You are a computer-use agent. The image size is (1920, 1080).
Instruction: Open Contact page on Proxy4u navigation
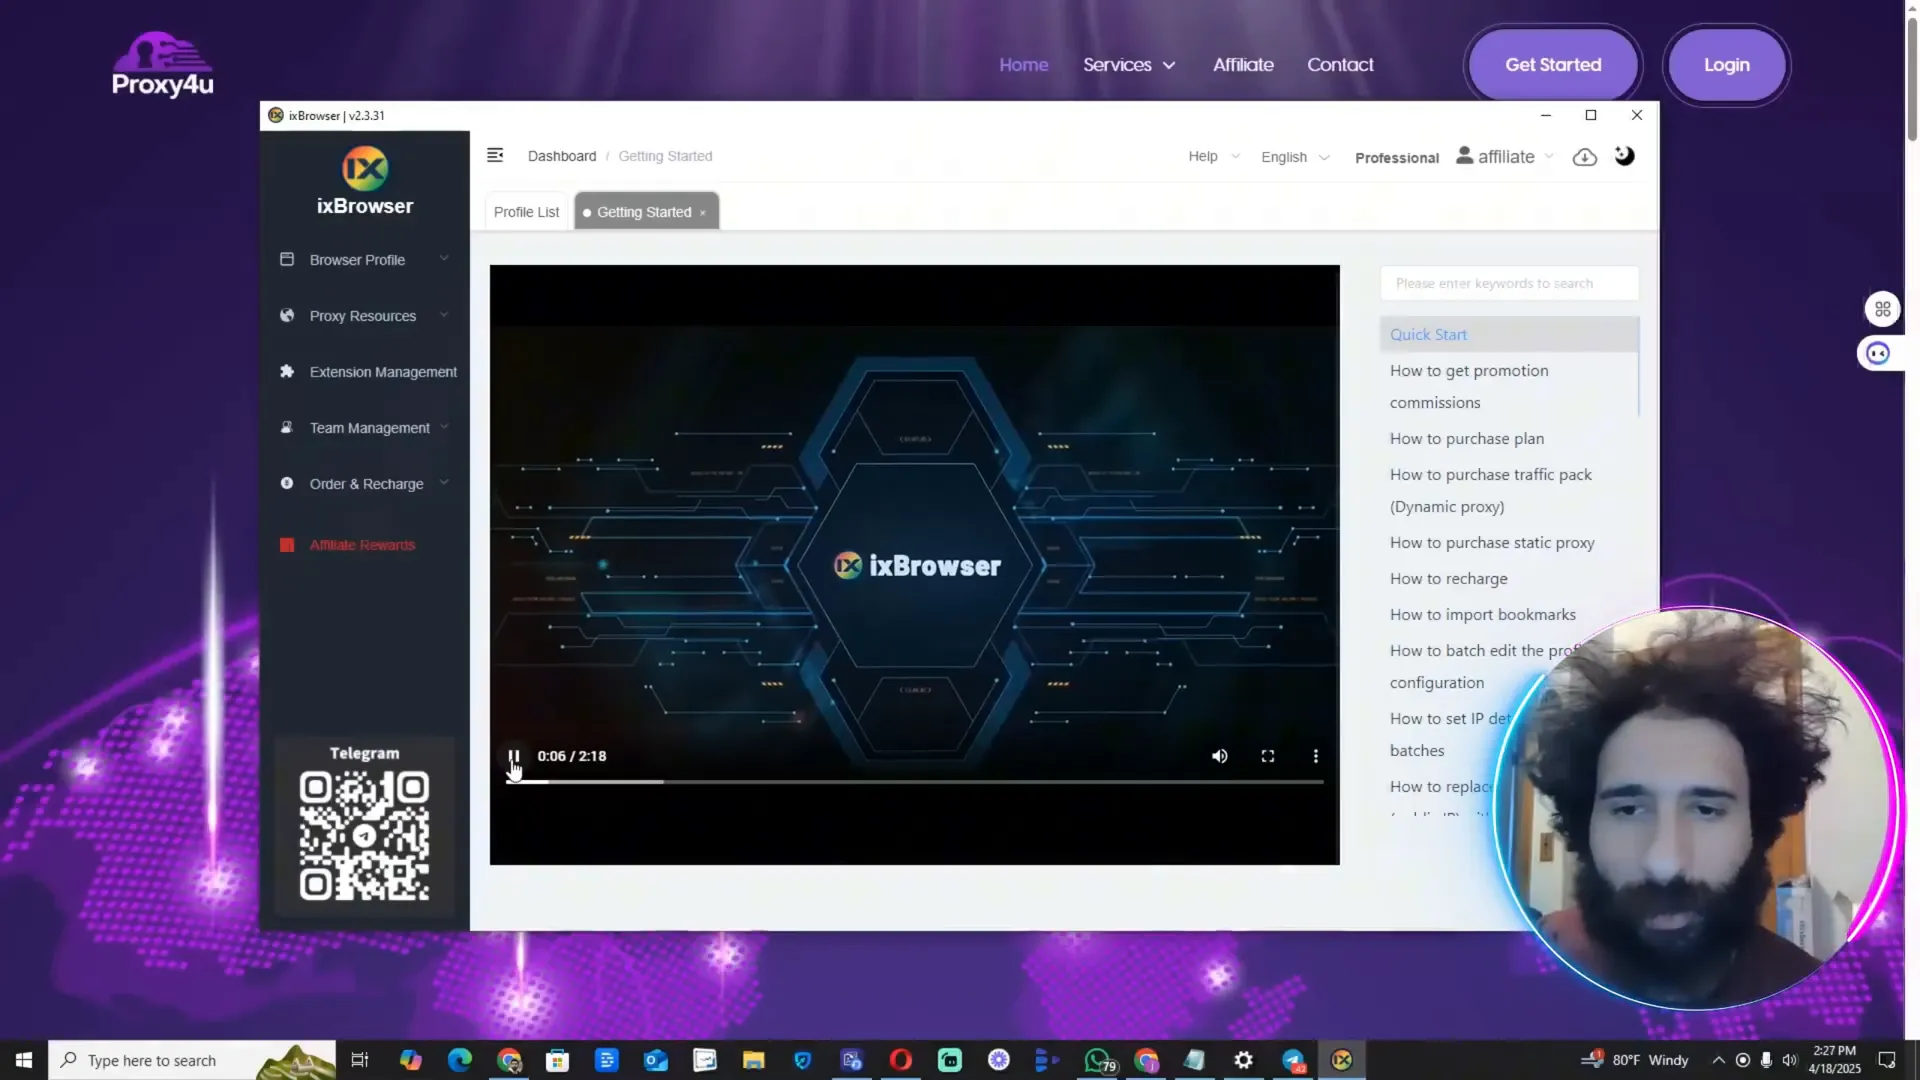tap(1340, 65)
